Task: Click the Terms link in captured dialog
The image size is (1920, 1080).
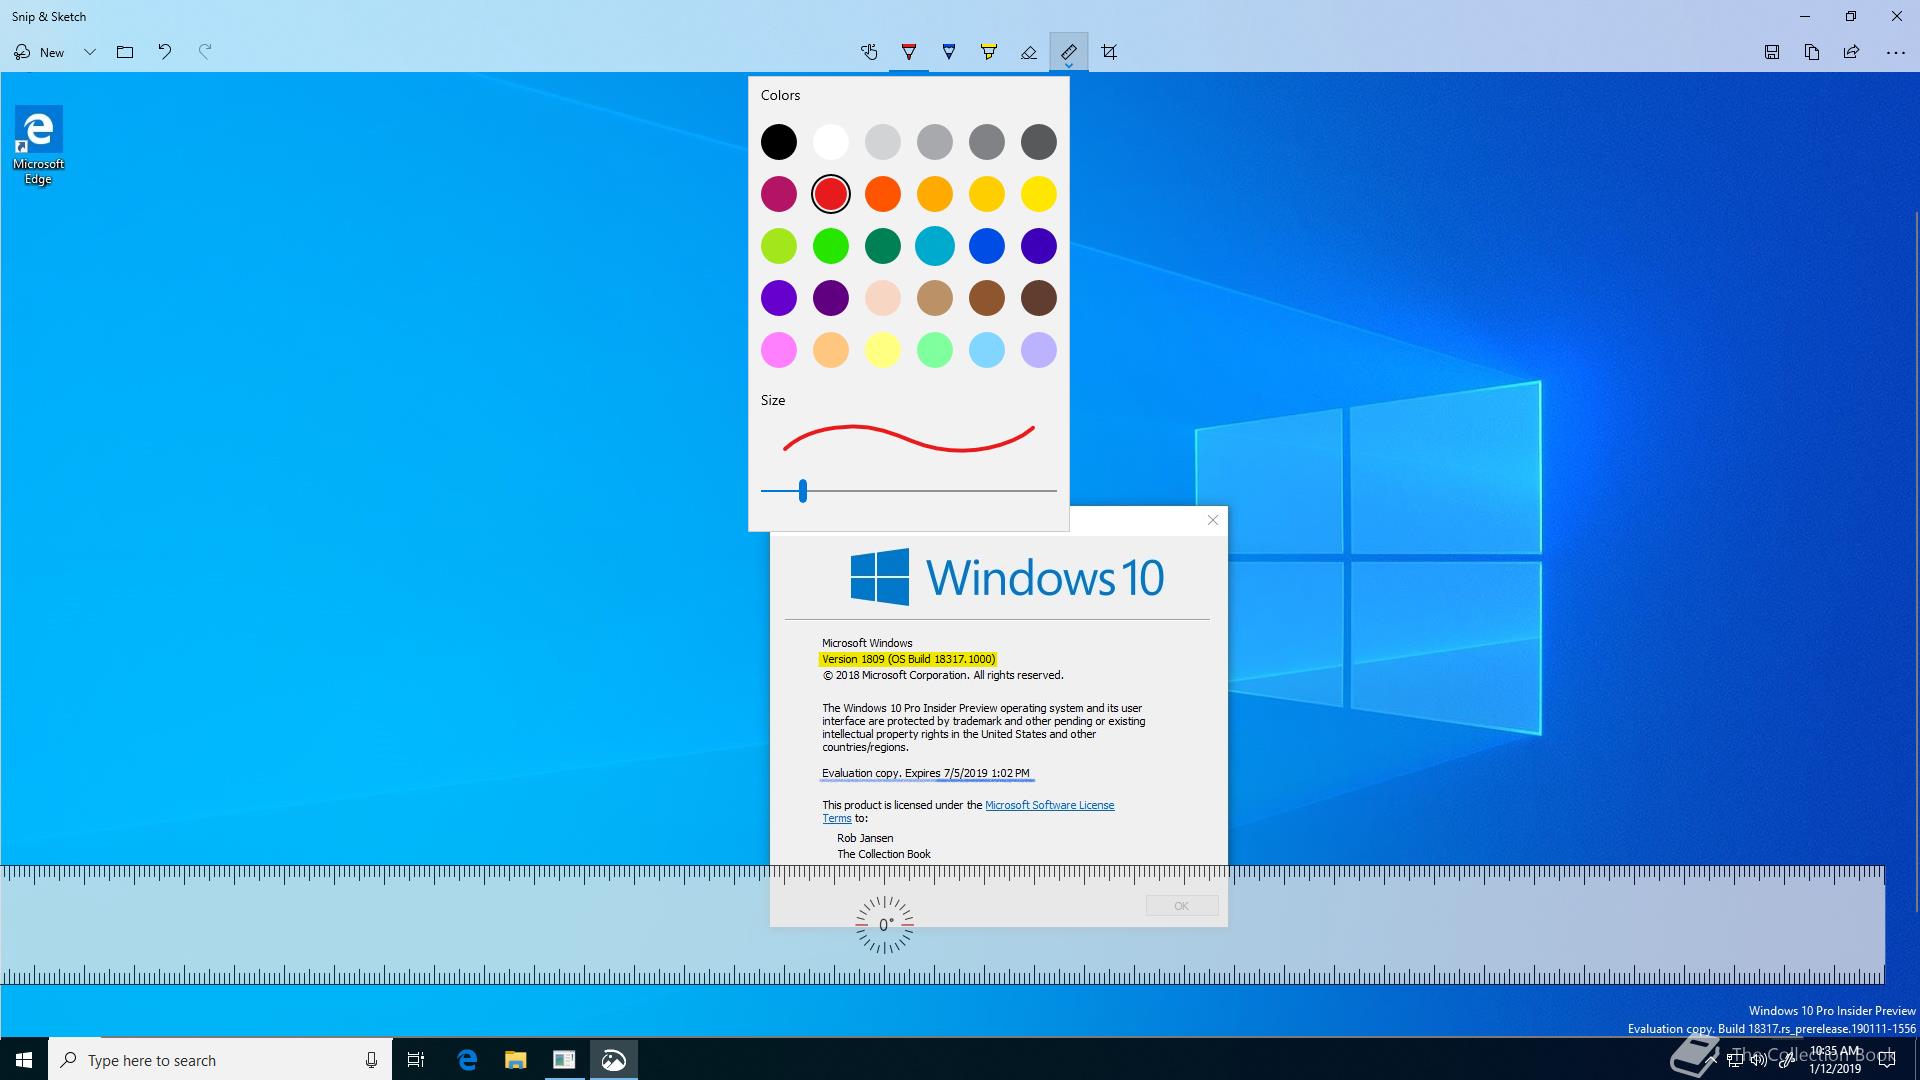Action: [837, 818]
